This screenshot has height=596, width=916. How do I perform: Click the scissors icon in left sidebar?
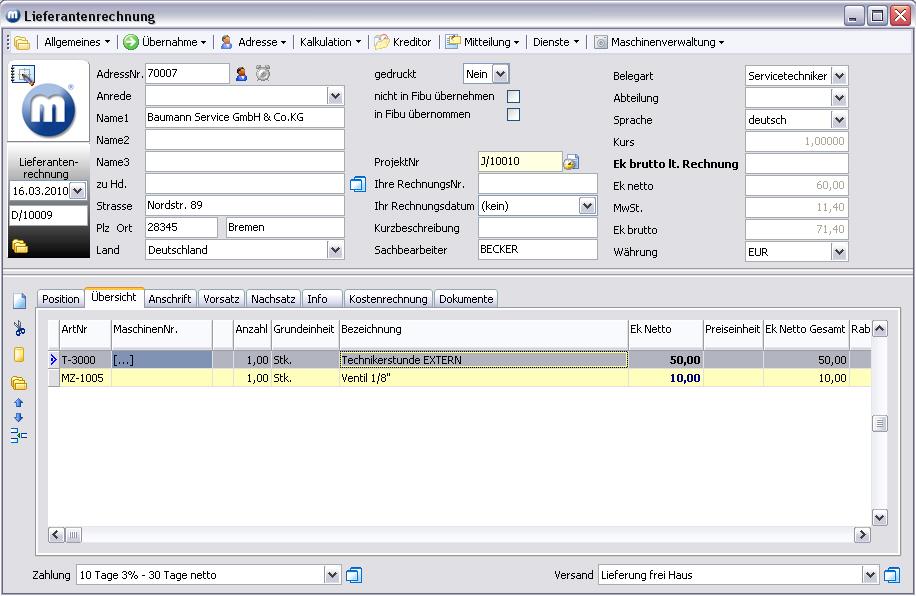pos(19,329)
